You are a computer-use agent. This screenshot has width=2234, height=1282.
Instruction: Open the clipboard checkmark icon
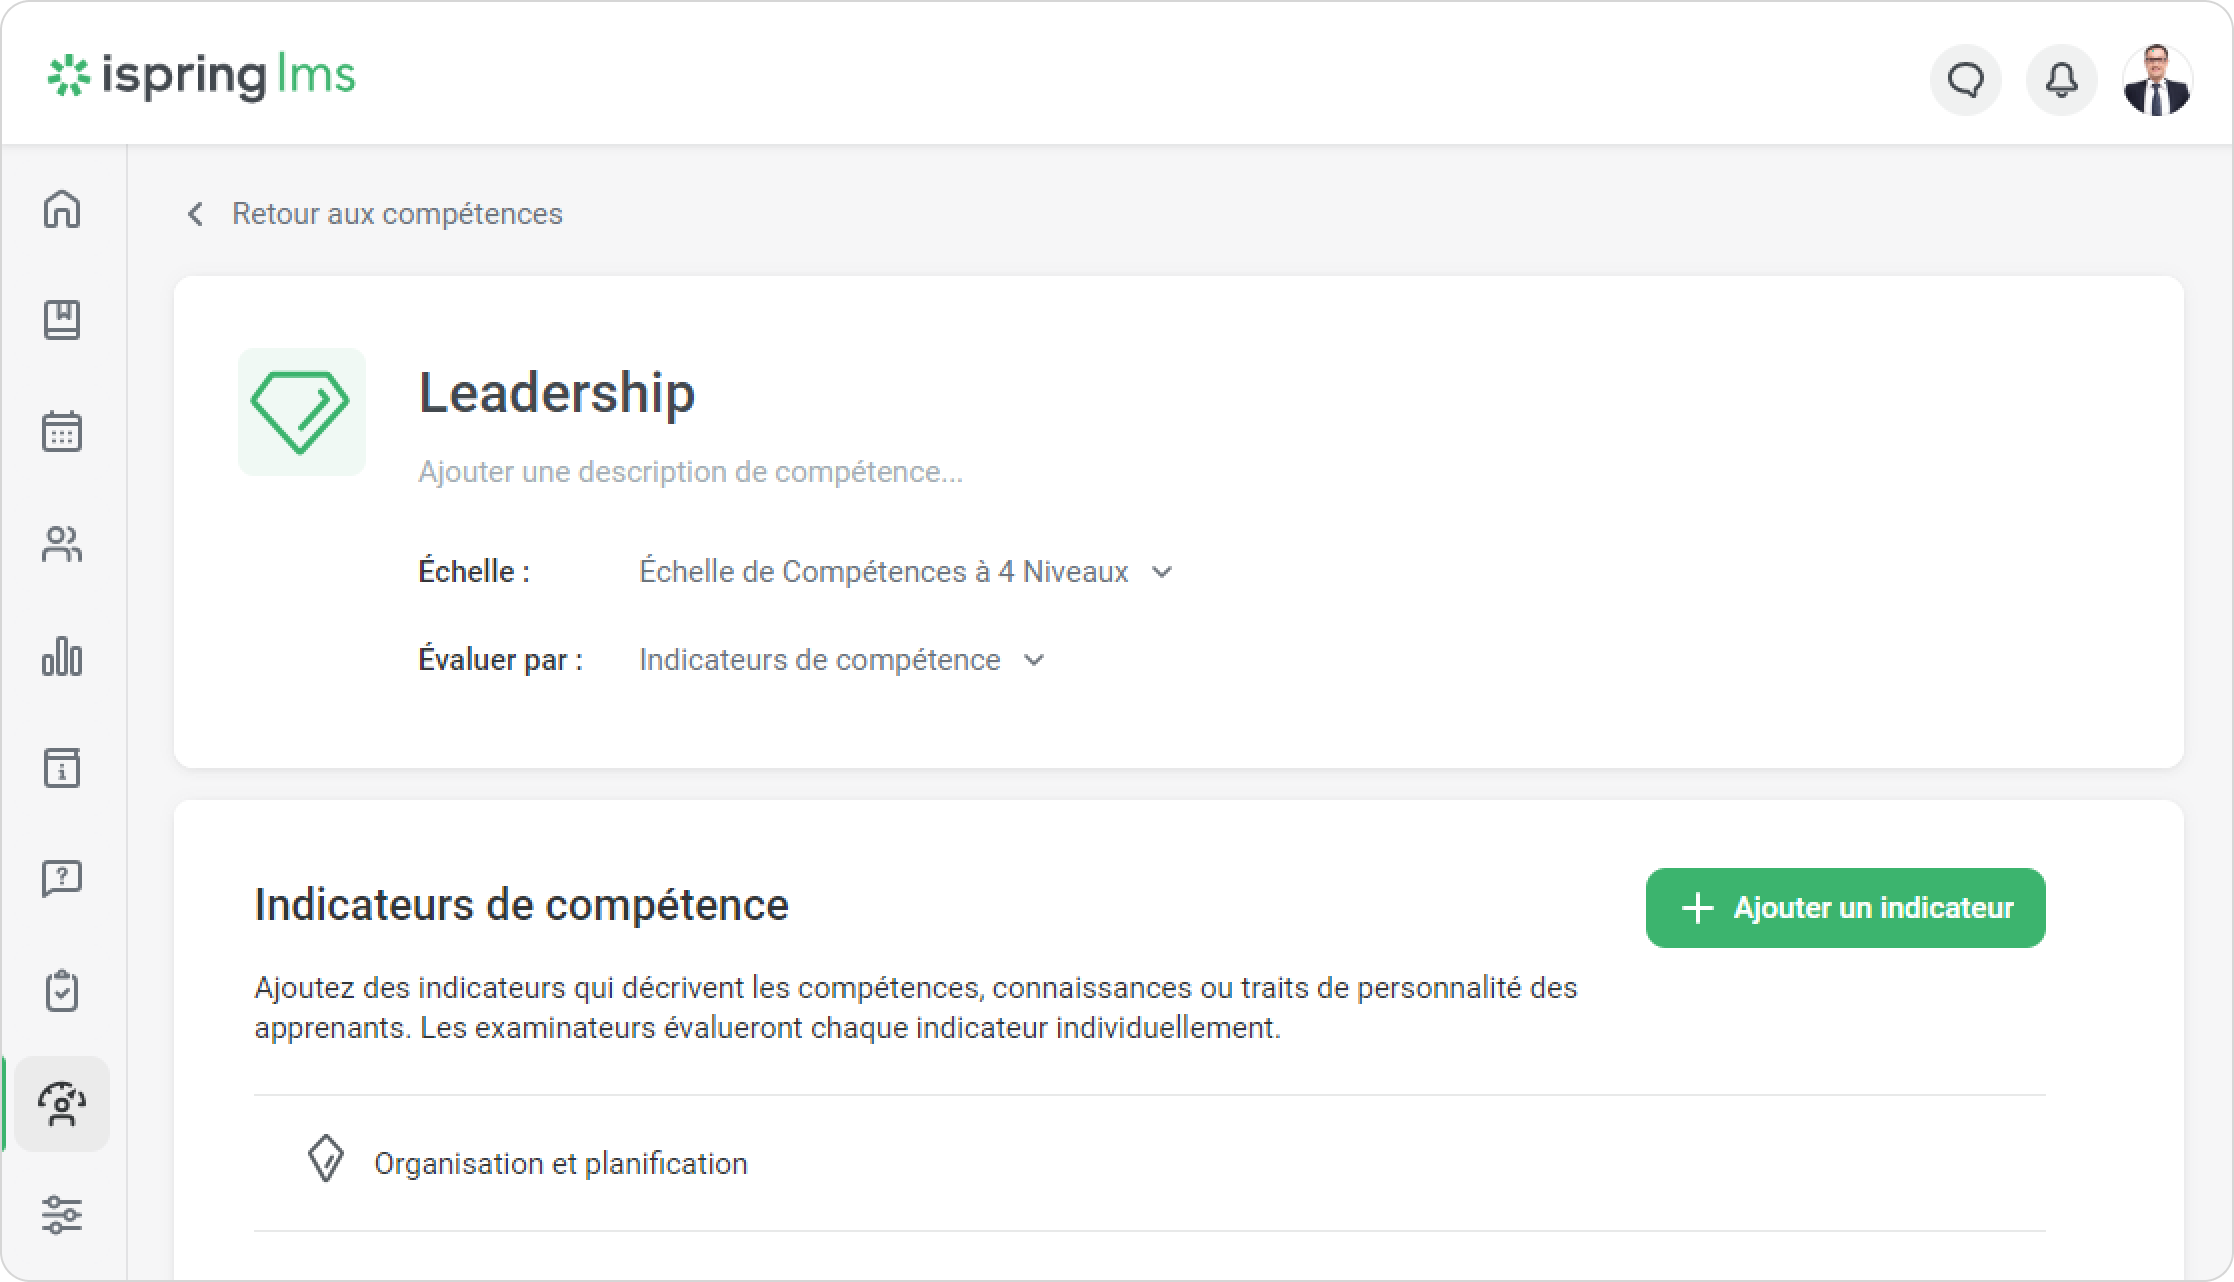(x=62, y=991)
